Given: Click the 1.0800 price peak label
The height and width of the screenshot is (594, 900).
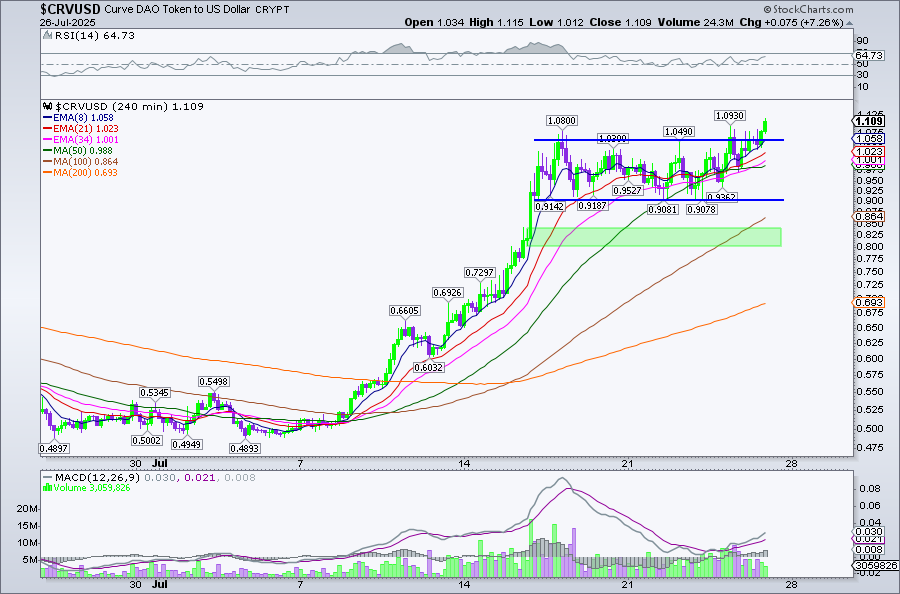Looking at the screenshot, I should click(562, 121).
